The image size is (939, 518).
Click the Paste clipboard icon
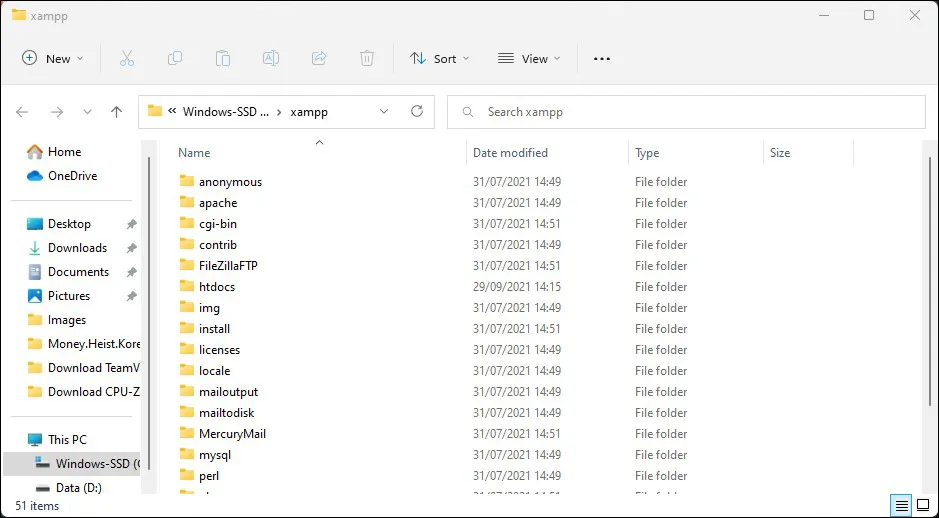click(223, 58)
